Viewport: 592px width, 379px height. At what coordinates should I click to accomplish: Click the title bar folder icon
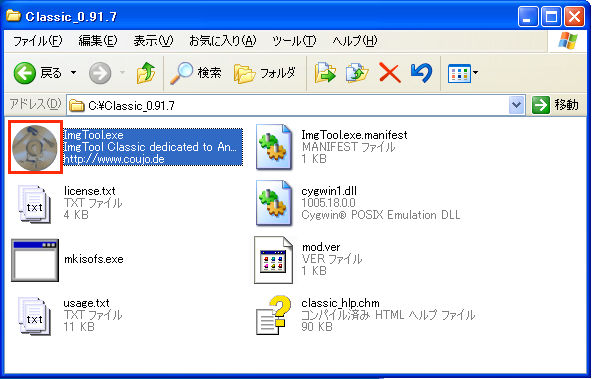pos(13,15)
